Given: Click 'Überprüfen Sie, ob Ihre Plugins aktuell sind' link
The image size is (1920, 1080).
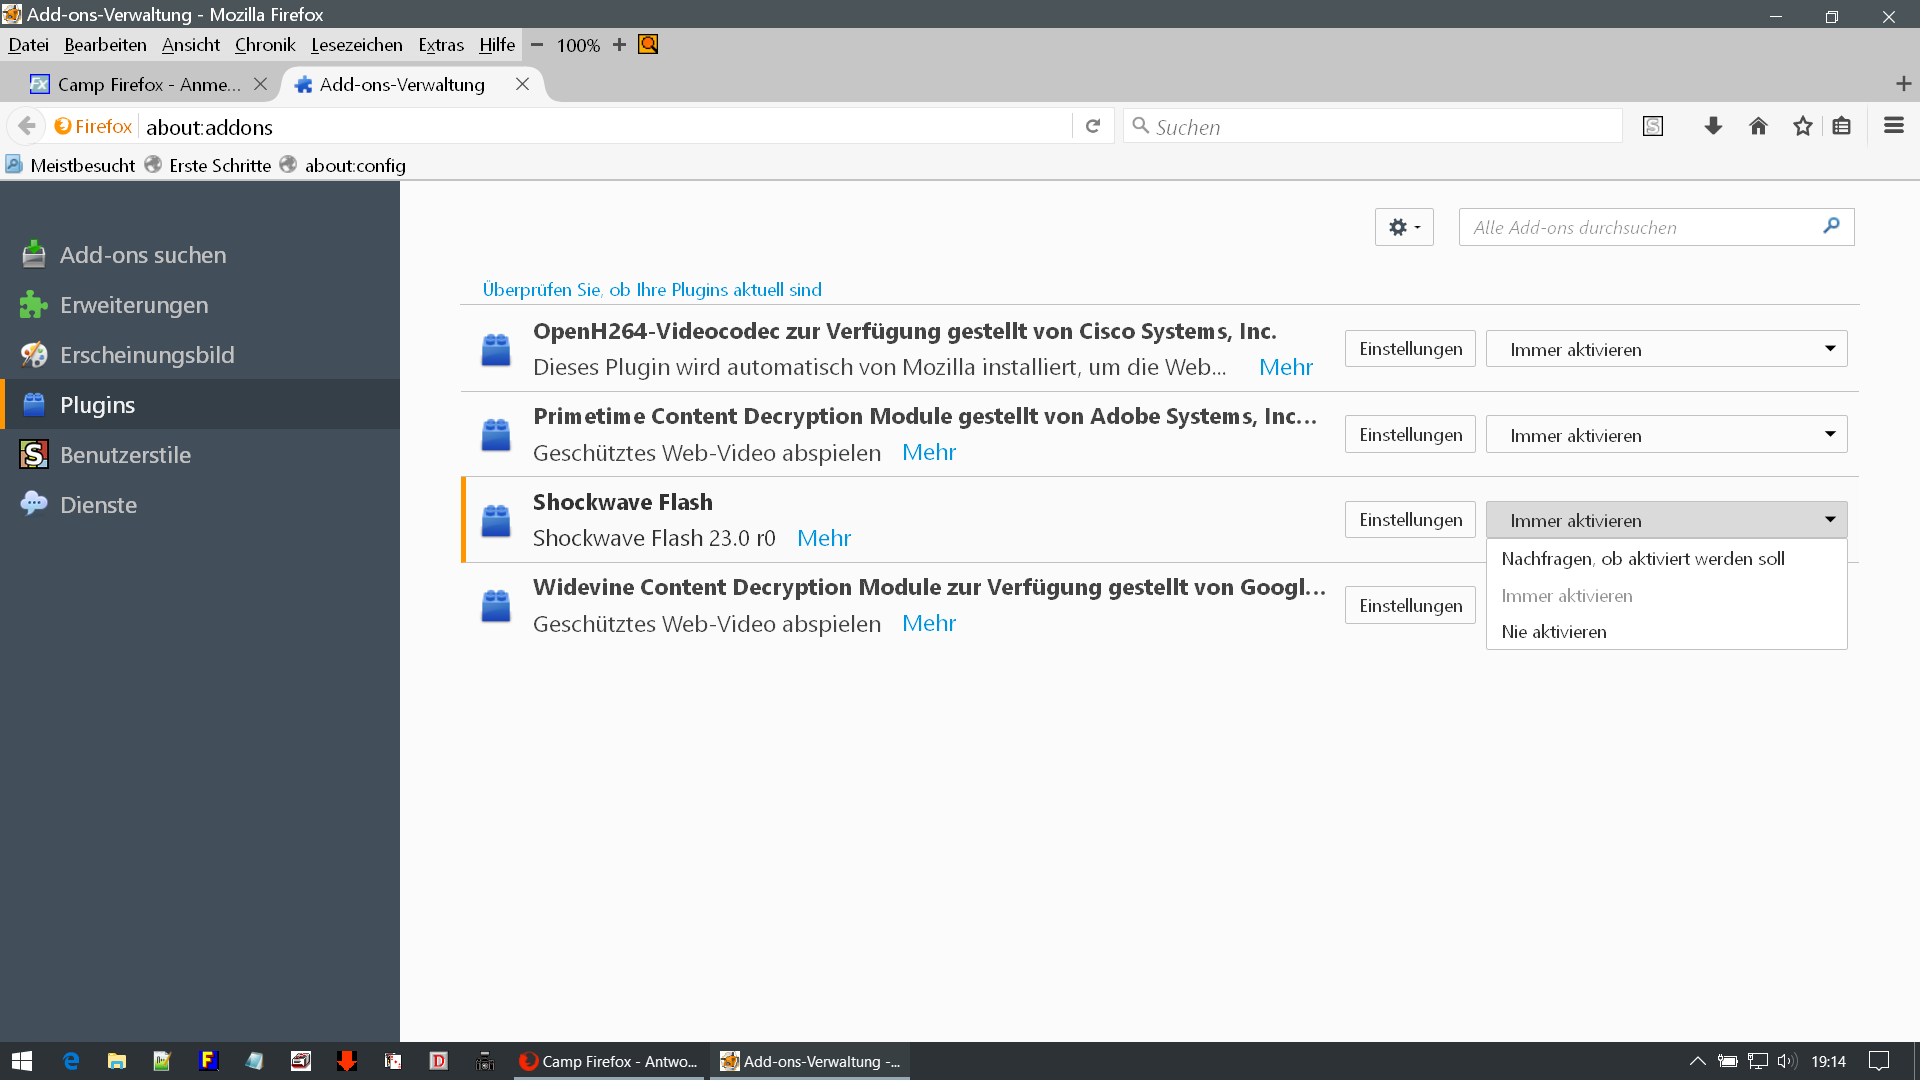Looking at the screenshot, I should (x=652, y=290).
